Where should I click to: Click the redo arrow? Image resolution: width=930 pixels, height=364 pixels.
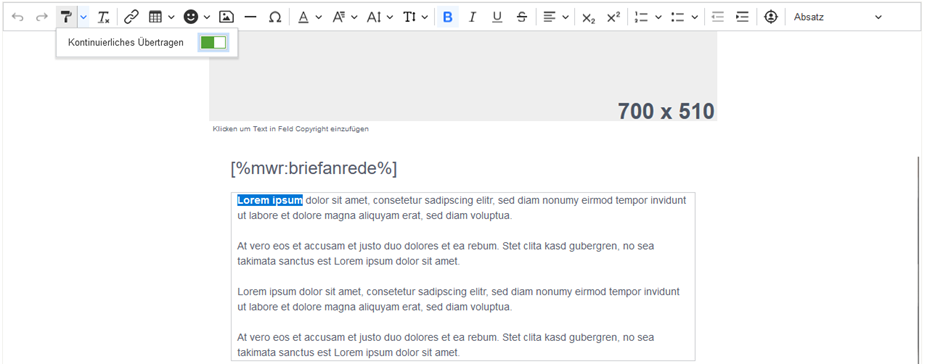click(42, 17)
